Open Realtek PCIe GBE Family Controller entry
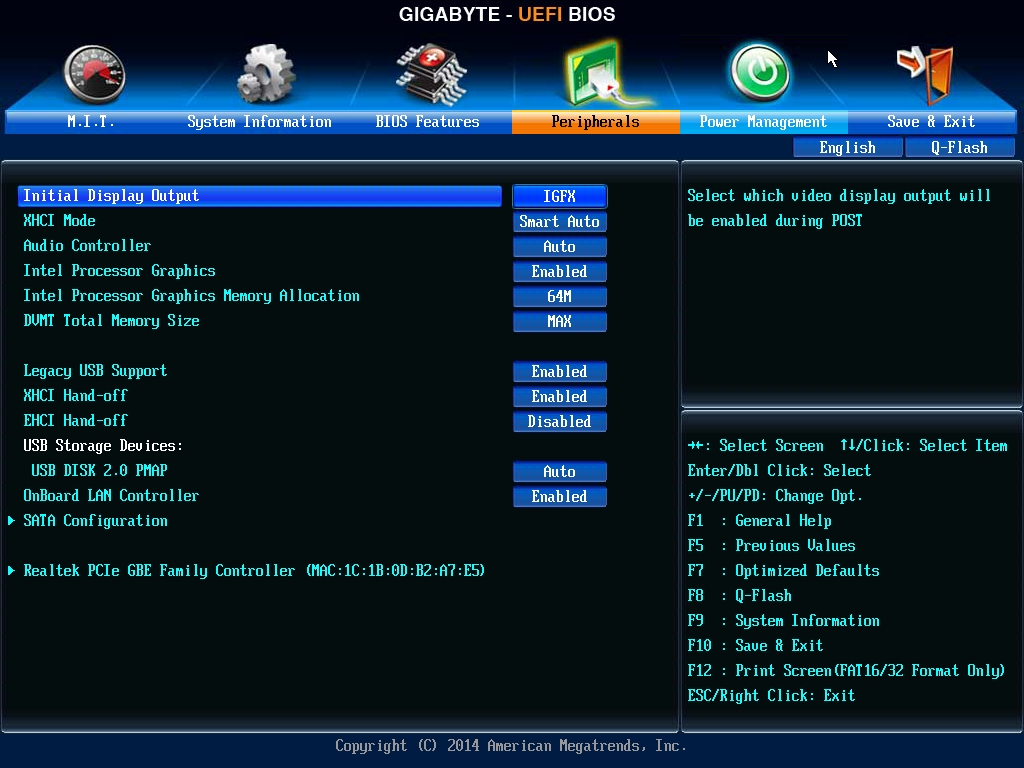The image size is (1024, 768). click(x=254, y=570)
